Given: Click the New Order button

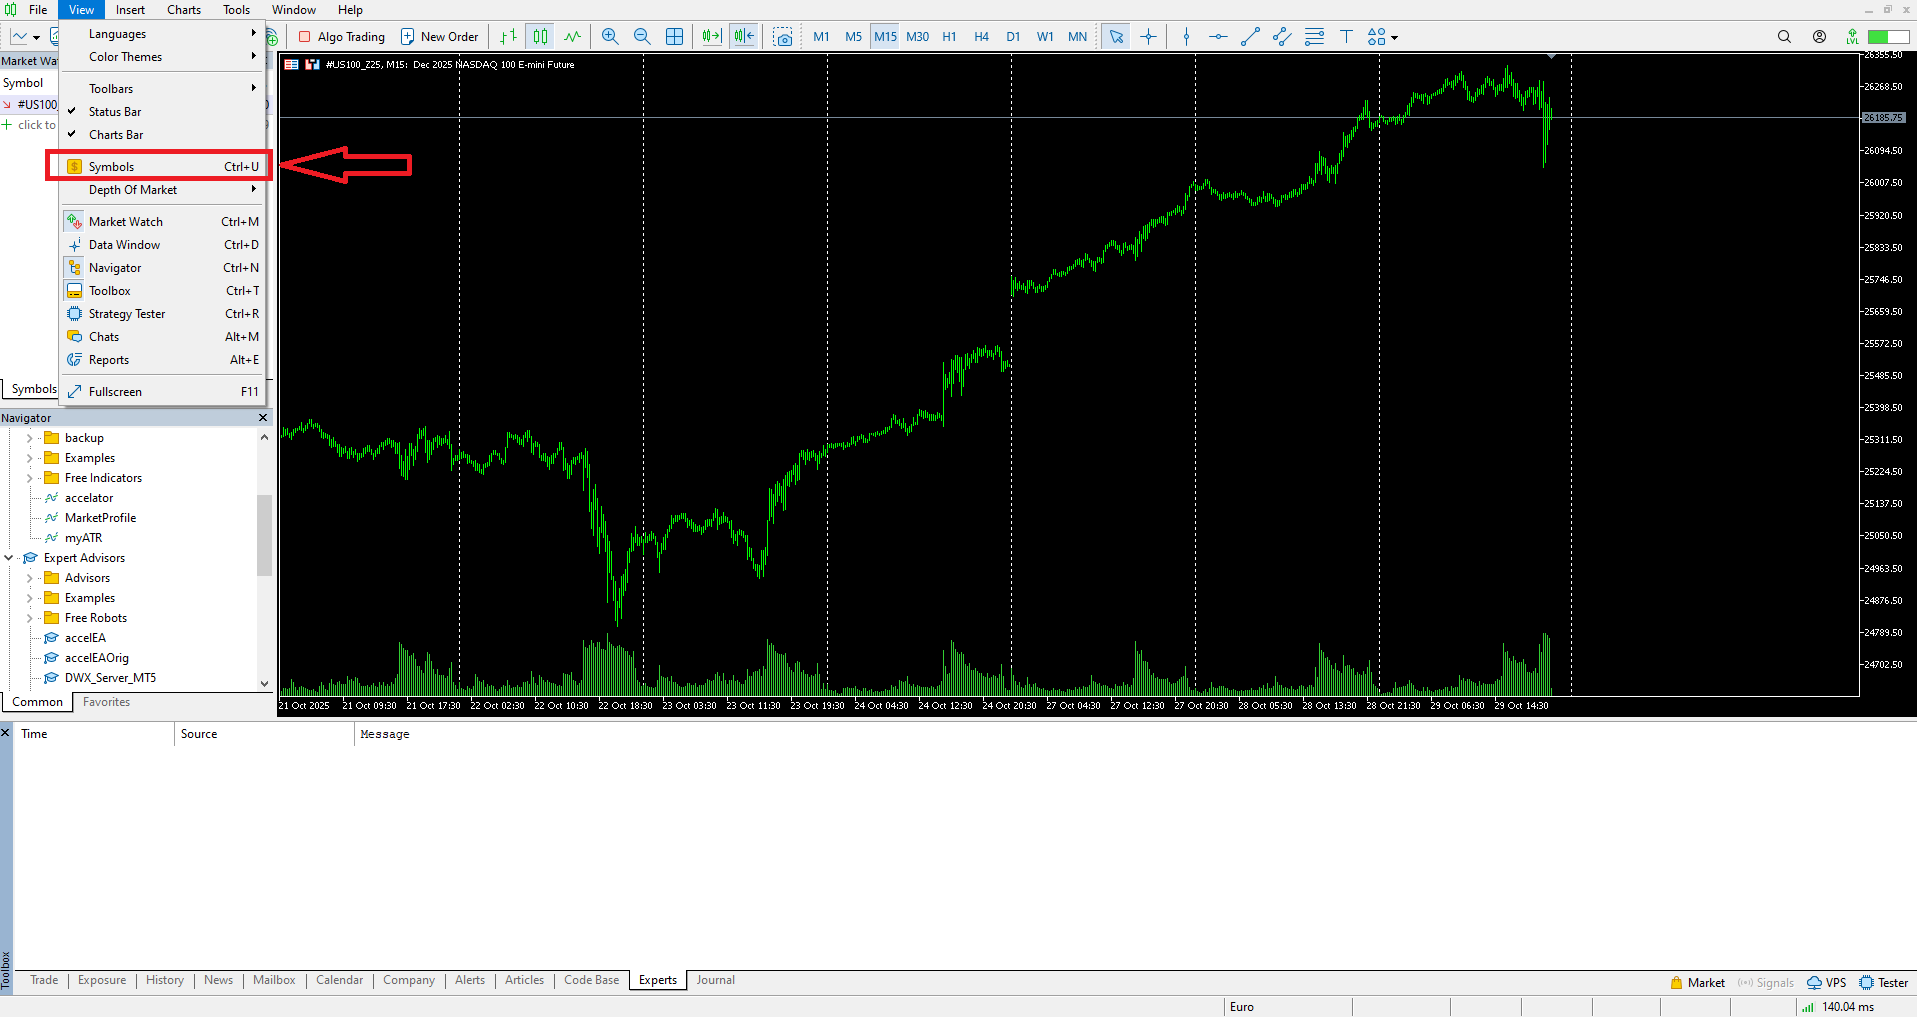Looking at the screenshot, I should click(x=439, y=37).
